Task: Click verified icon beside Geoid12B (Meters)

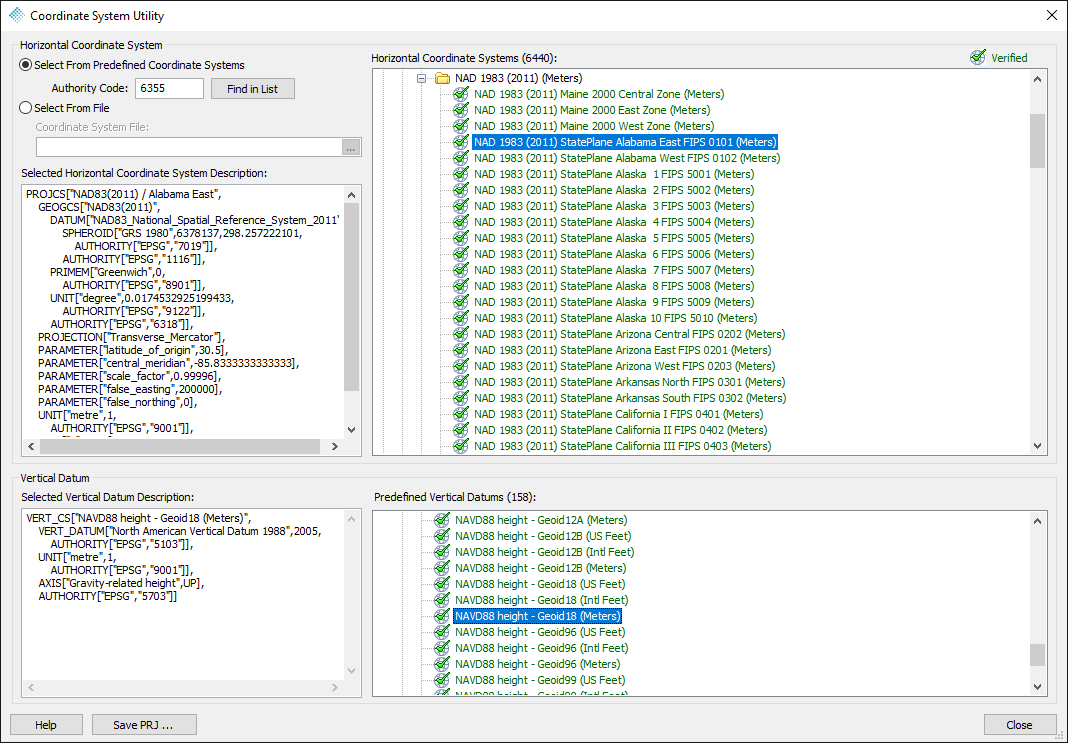Action: click(x=442, y=568)
